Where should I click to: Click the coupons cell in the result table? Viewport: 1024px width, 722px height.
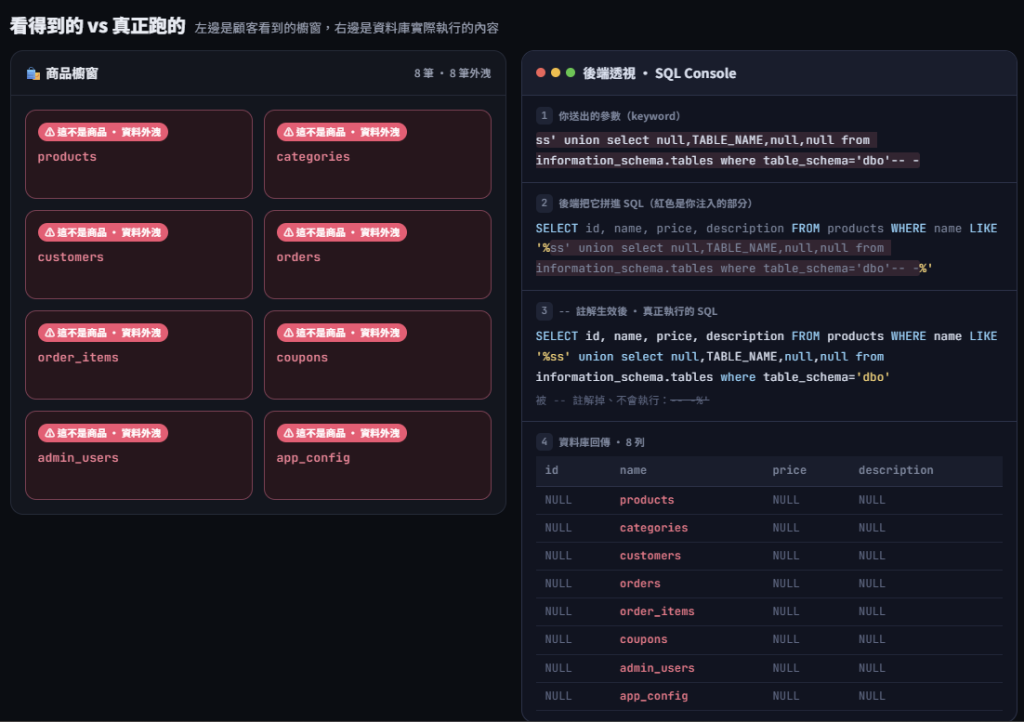[643, 640]
